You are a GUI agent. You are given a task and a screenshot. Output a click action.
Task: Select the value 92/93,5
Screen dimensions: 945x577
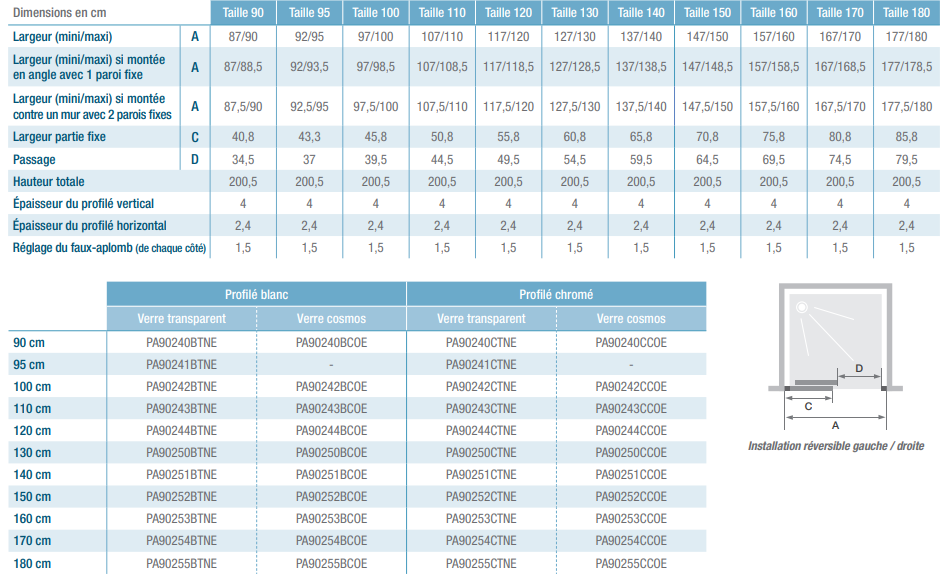tap(309, 67)
